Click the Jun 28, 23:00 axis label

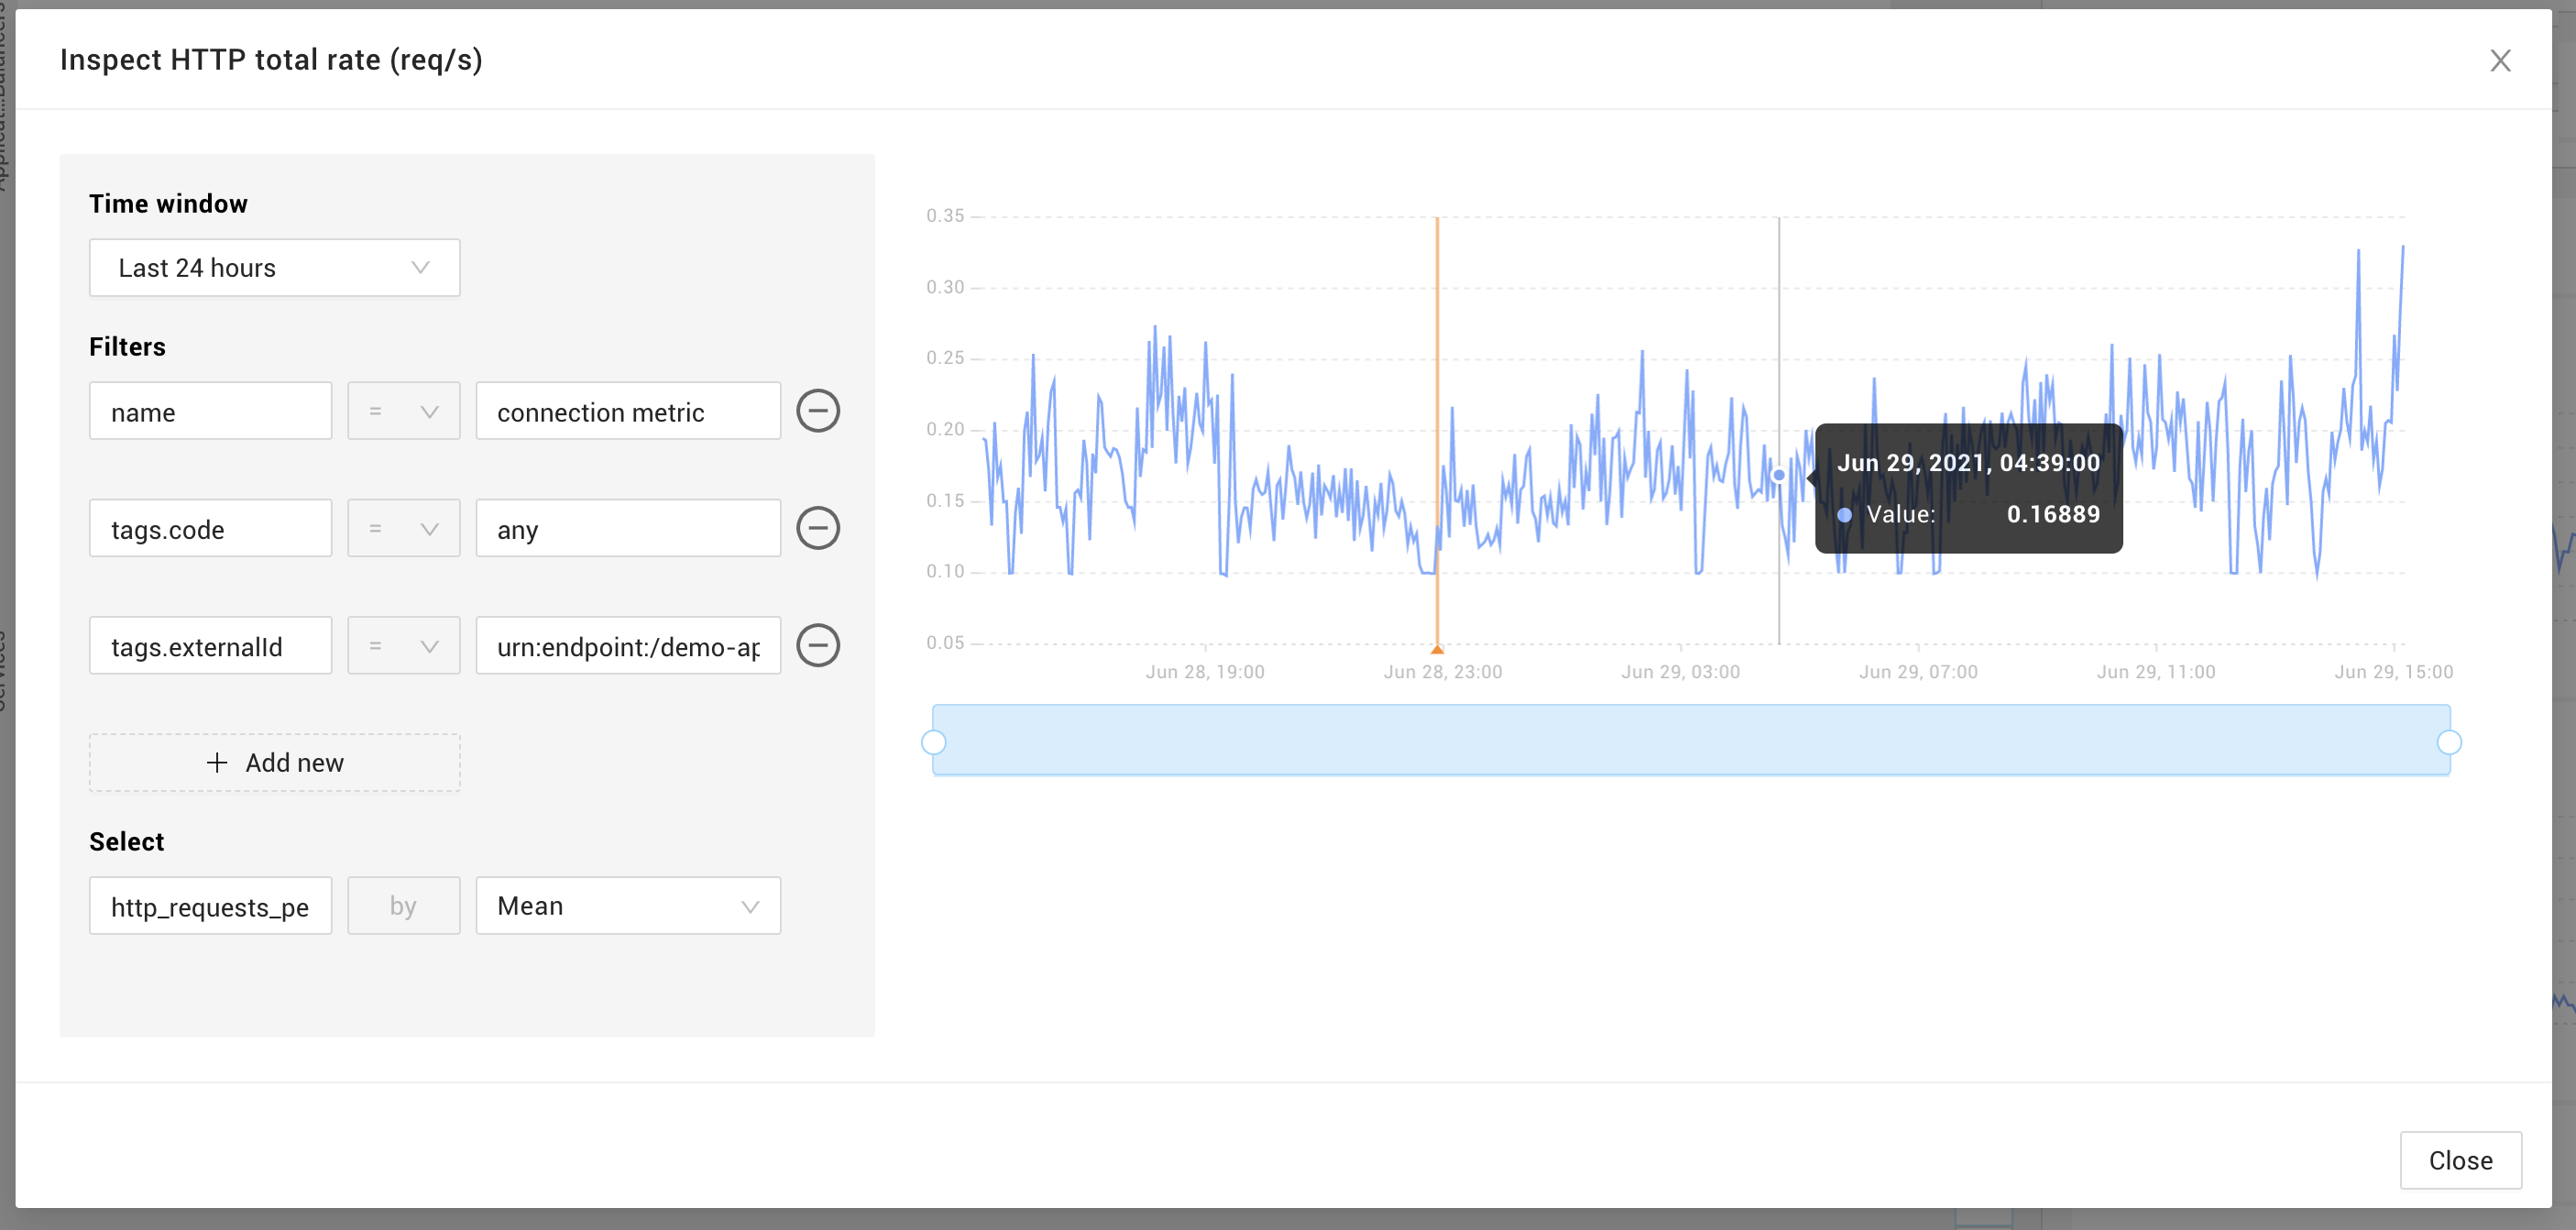click(1443, 672)
